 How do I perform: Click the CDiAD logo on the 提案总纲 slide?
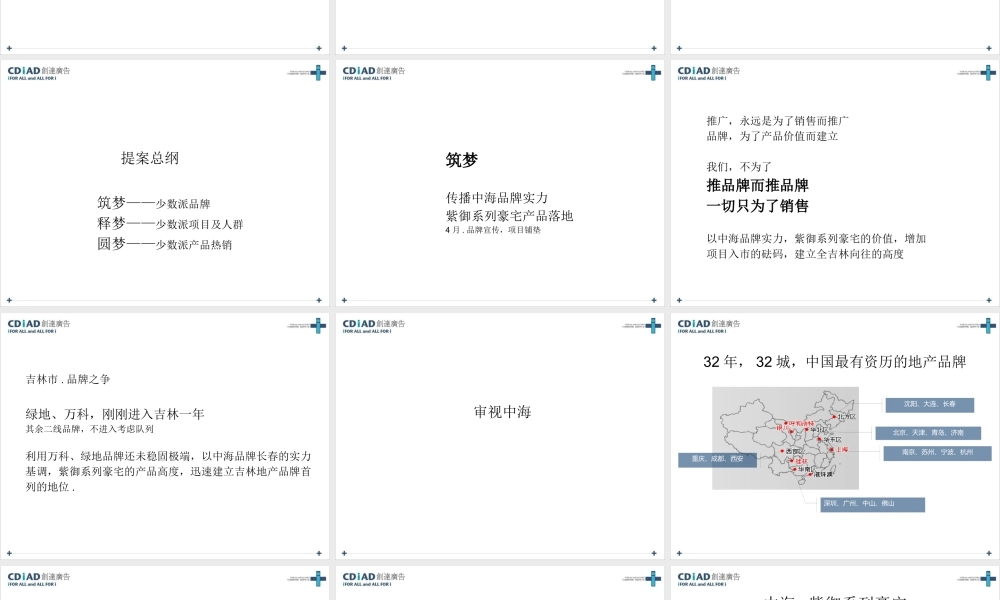tap(39, 73)
